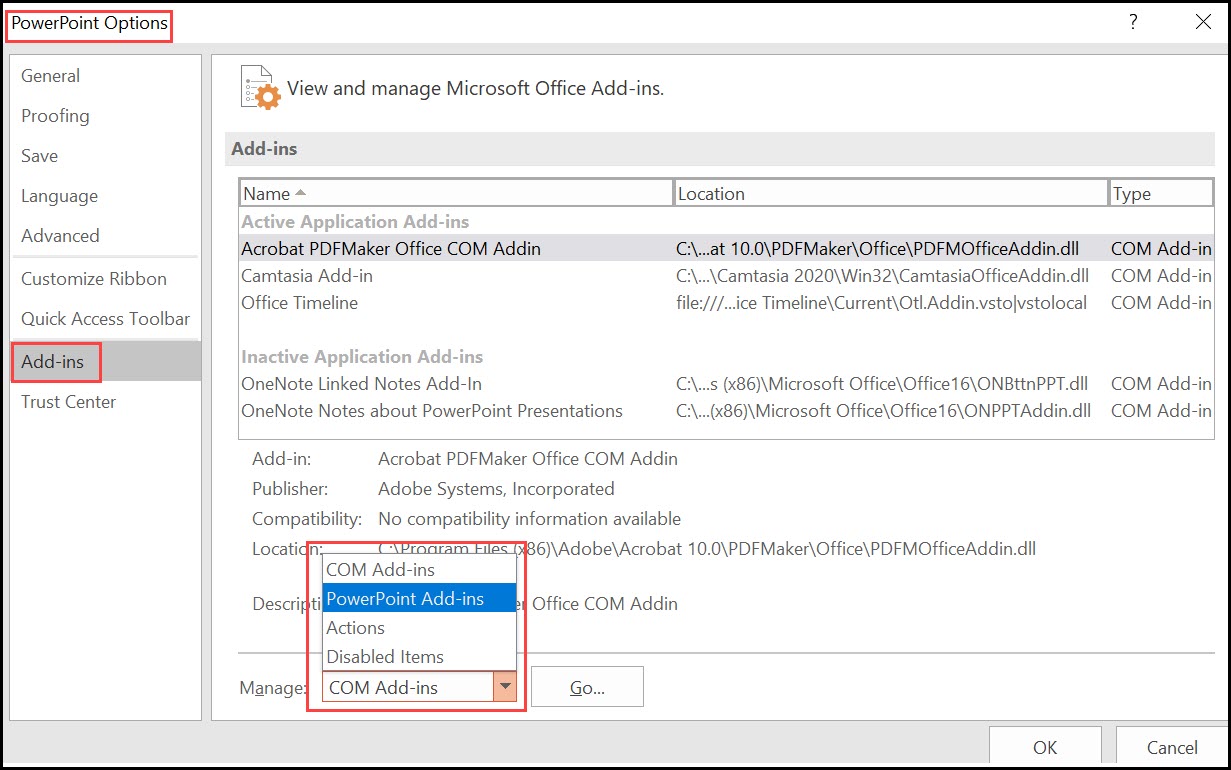The height and width of the screenshot is (770, 1231).
Task: Confirm with the OK button
Action: (x=1045, y=747)
